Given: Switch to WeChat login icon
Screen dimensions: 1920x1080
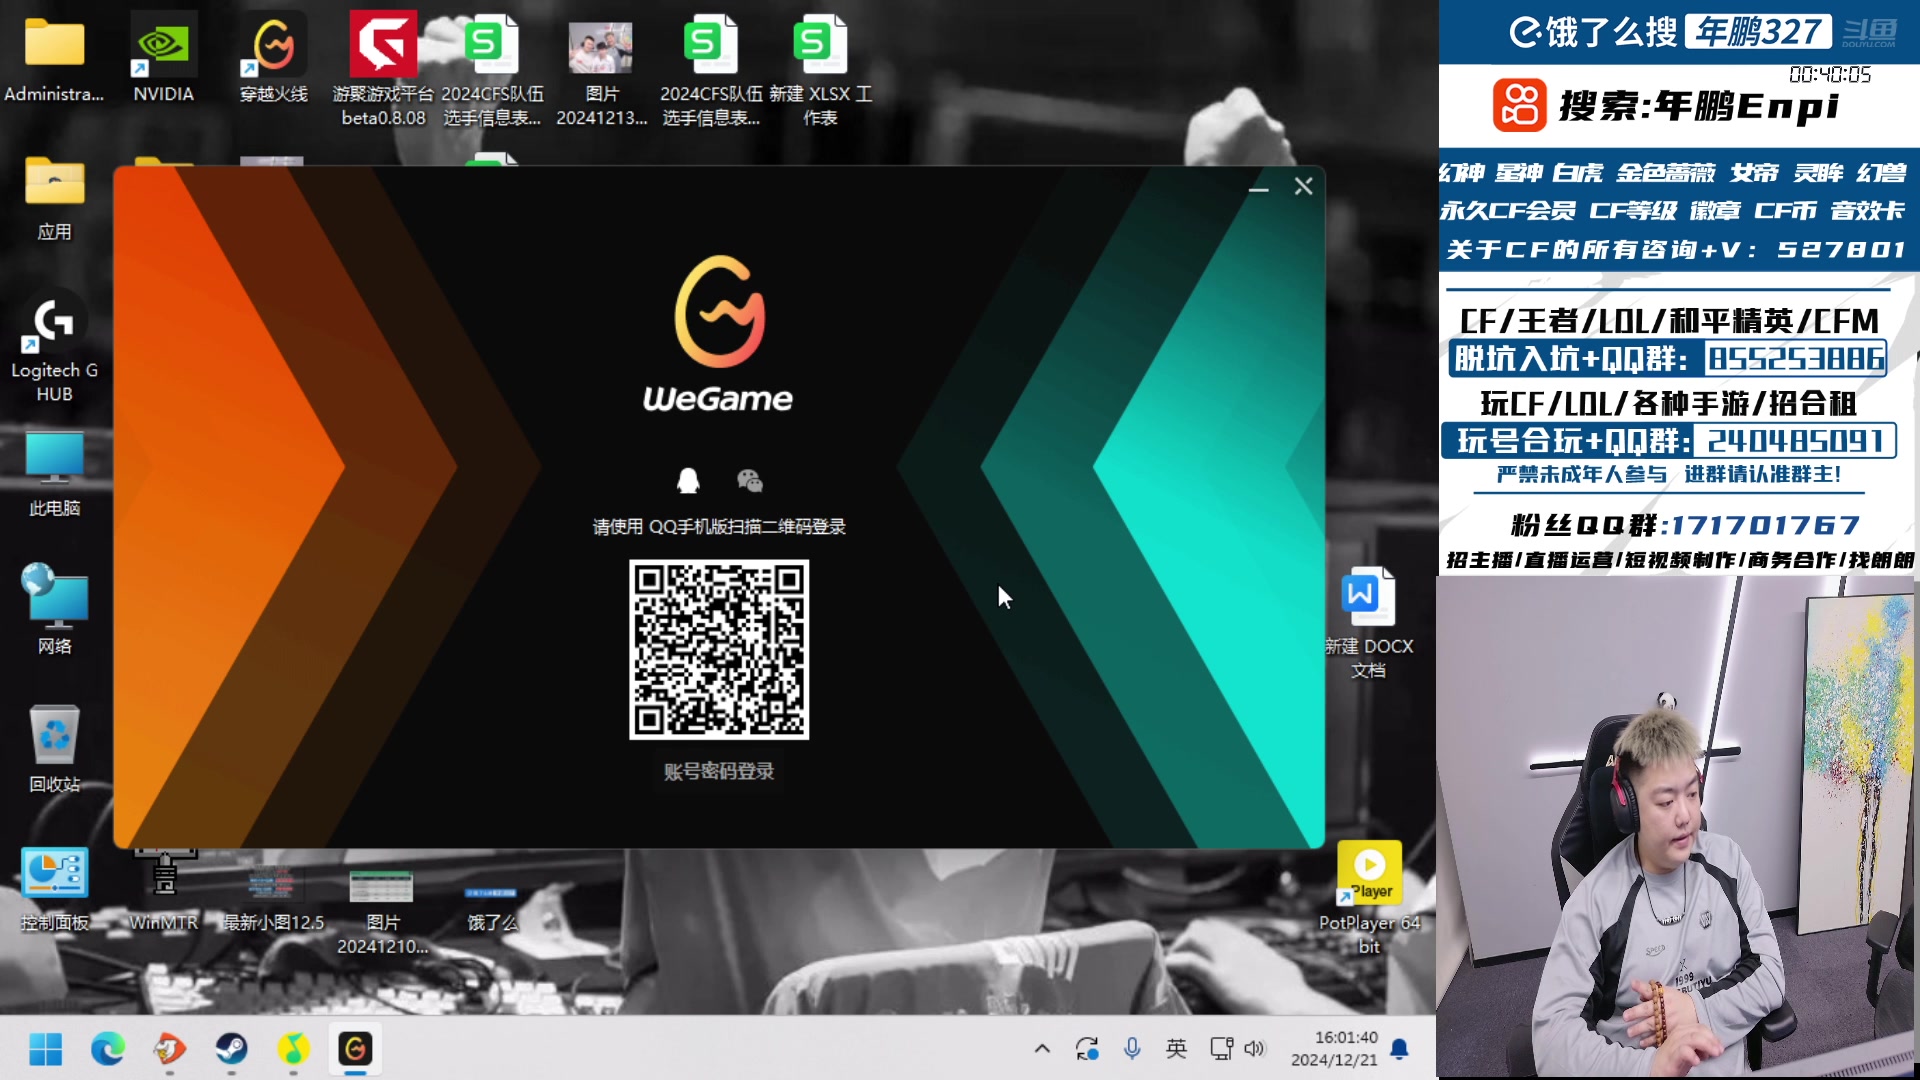Looking at the screenshot, I should pyautogui.click(x=750, y=481).
